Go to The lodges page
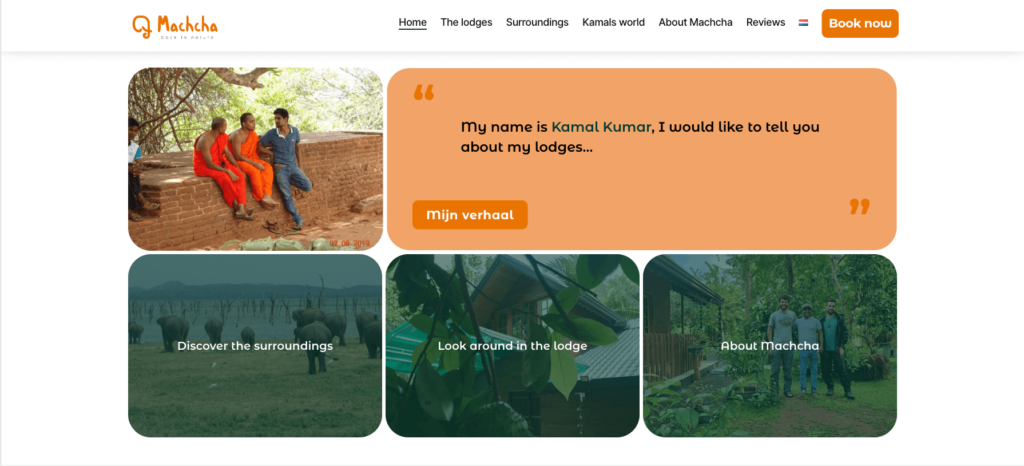1024x466 pixels. pos(466,22)
